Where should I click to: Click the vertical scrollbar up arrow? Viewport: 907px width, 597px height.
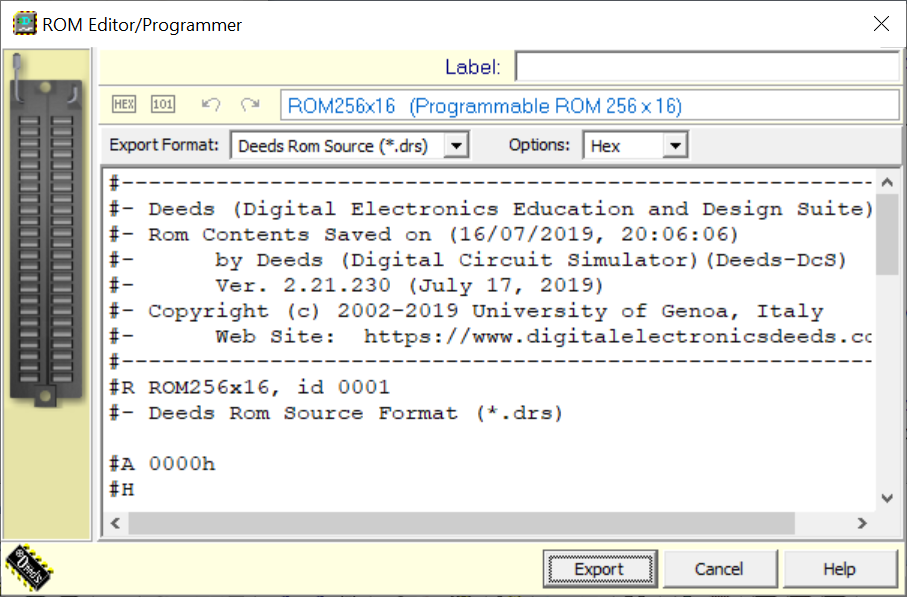(x=887, y=183)
